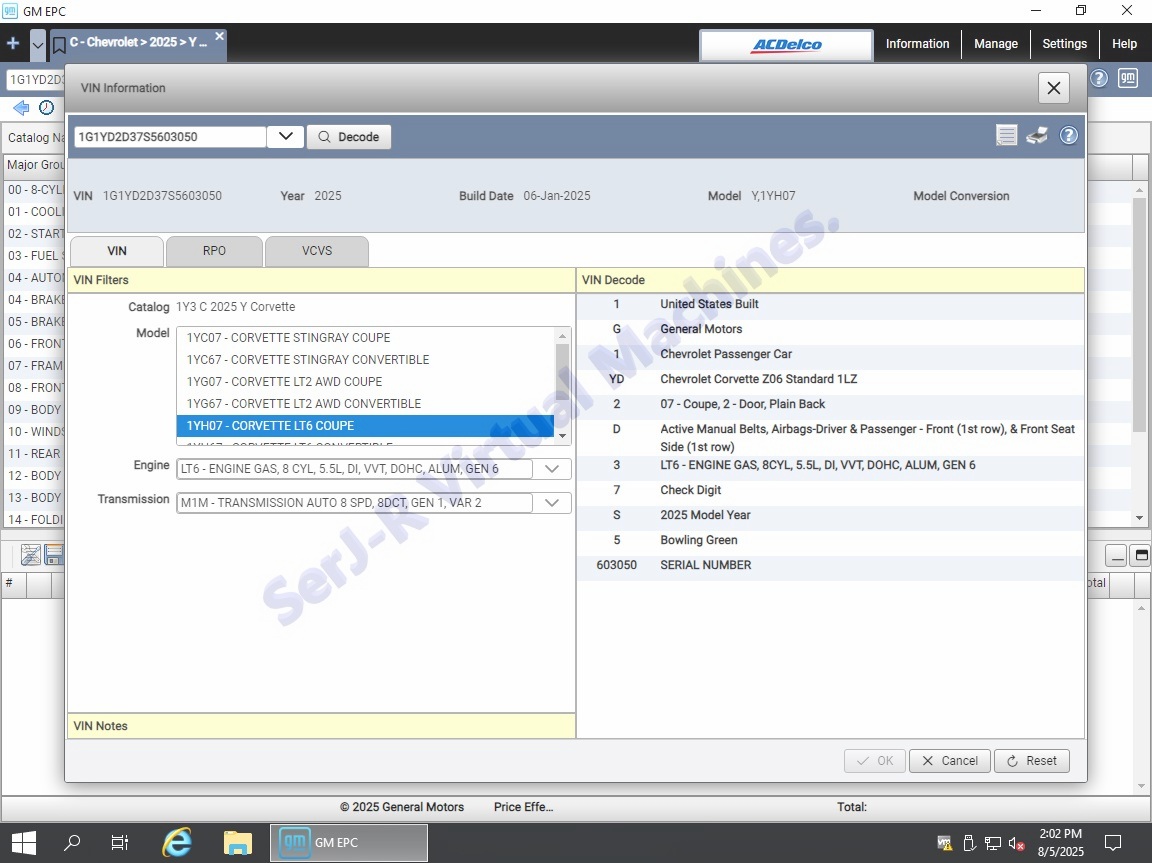Click the ACDelco logo button
This screenshot has height=863, width=1152.
pos(786,46)
